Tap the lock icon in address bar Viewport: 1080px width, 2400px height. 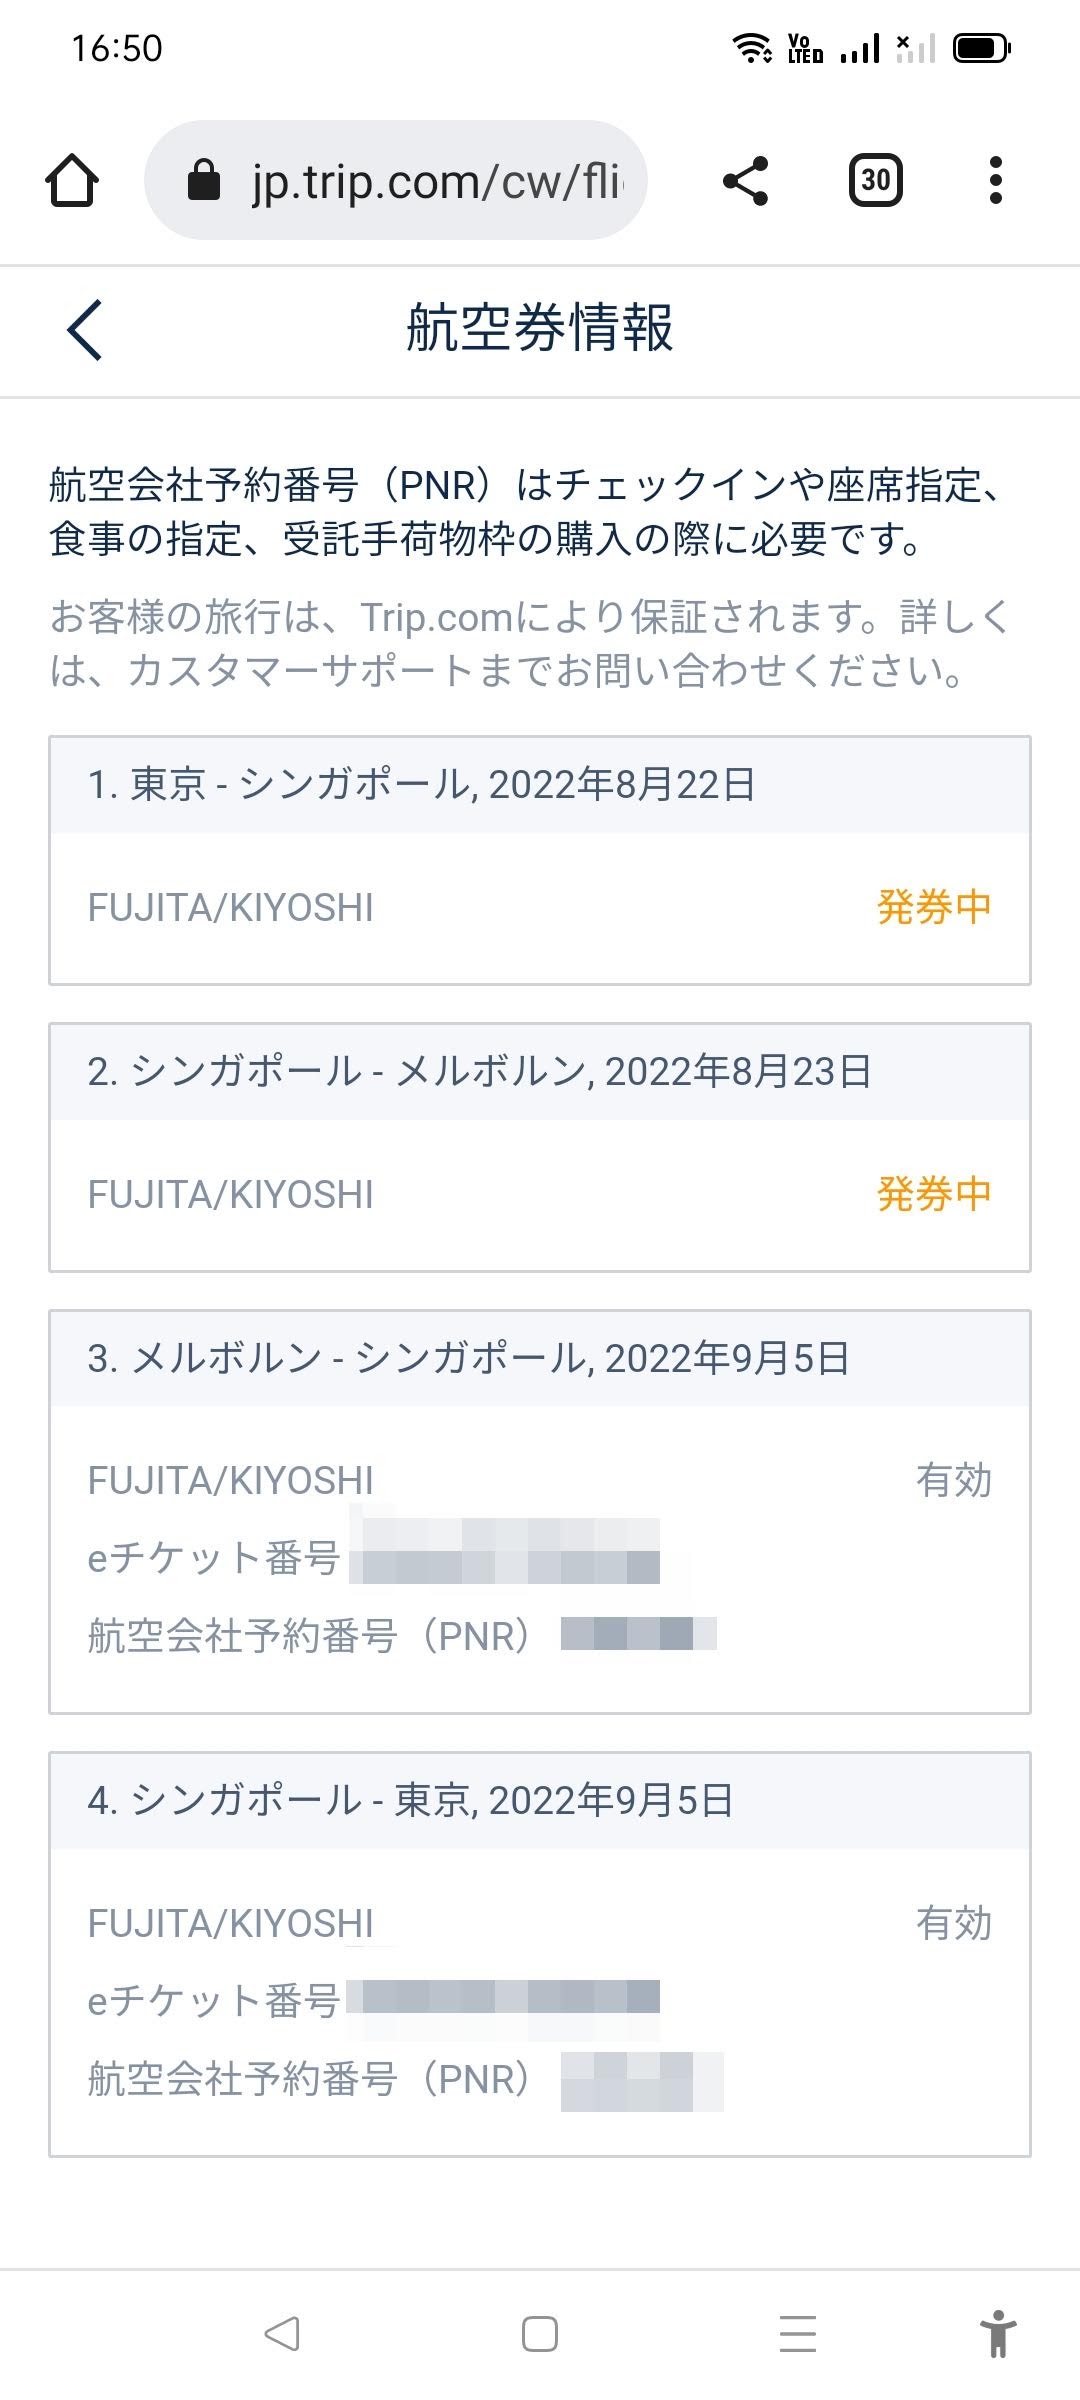[204, 181]
